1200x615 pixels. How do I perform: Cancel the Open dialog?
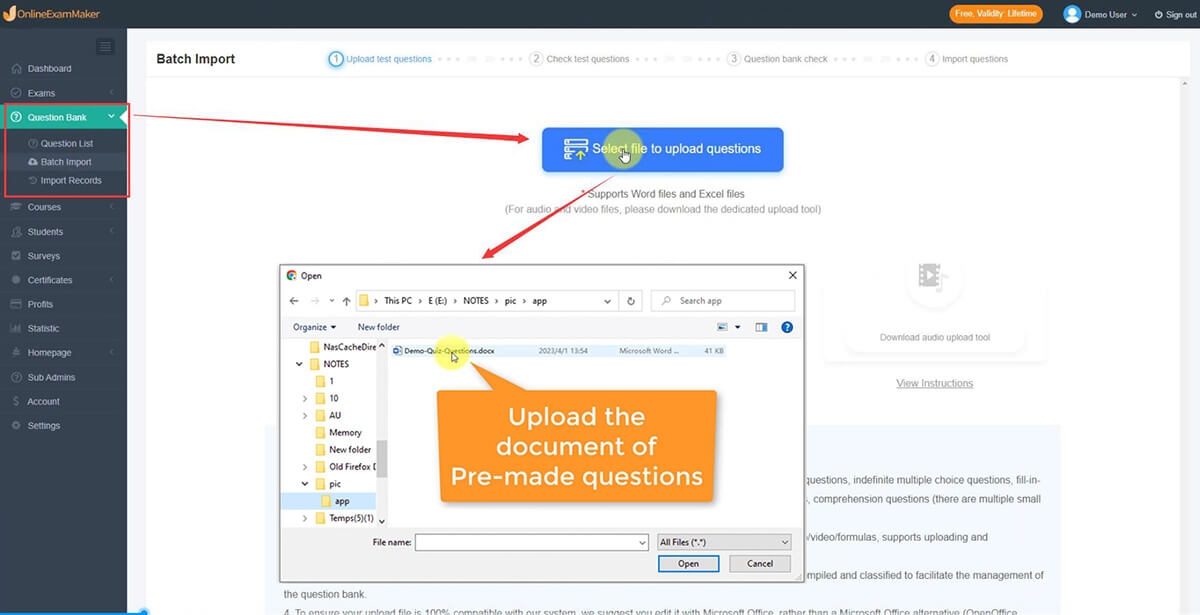pyautogui.click(x=760, y=564)
